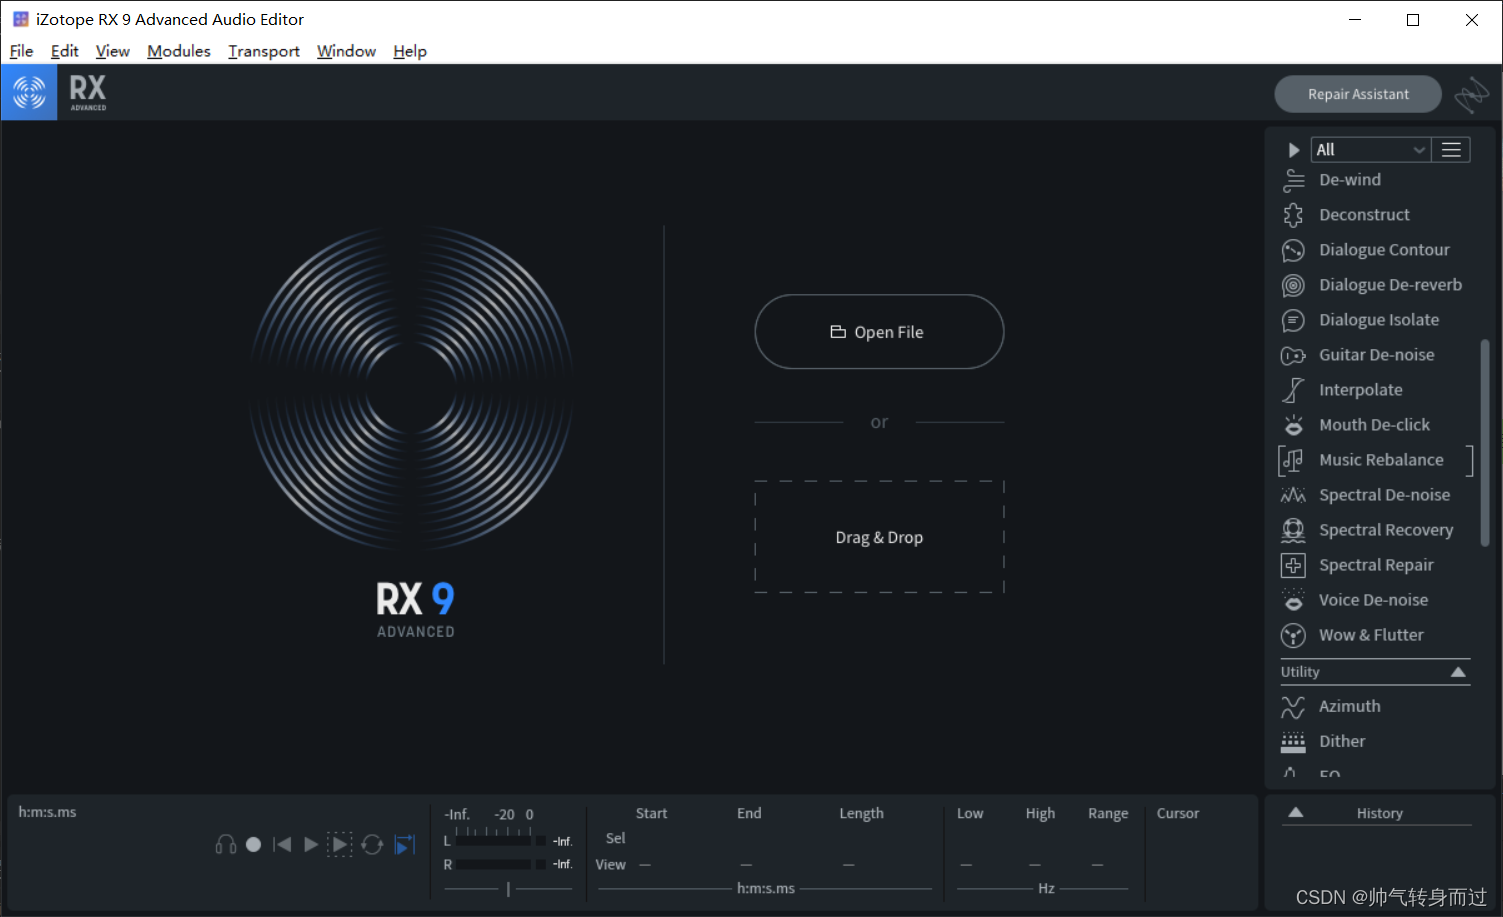Select Spectral Repair label
This screenshot has width=1503, height=917.
coord(1376,565)
